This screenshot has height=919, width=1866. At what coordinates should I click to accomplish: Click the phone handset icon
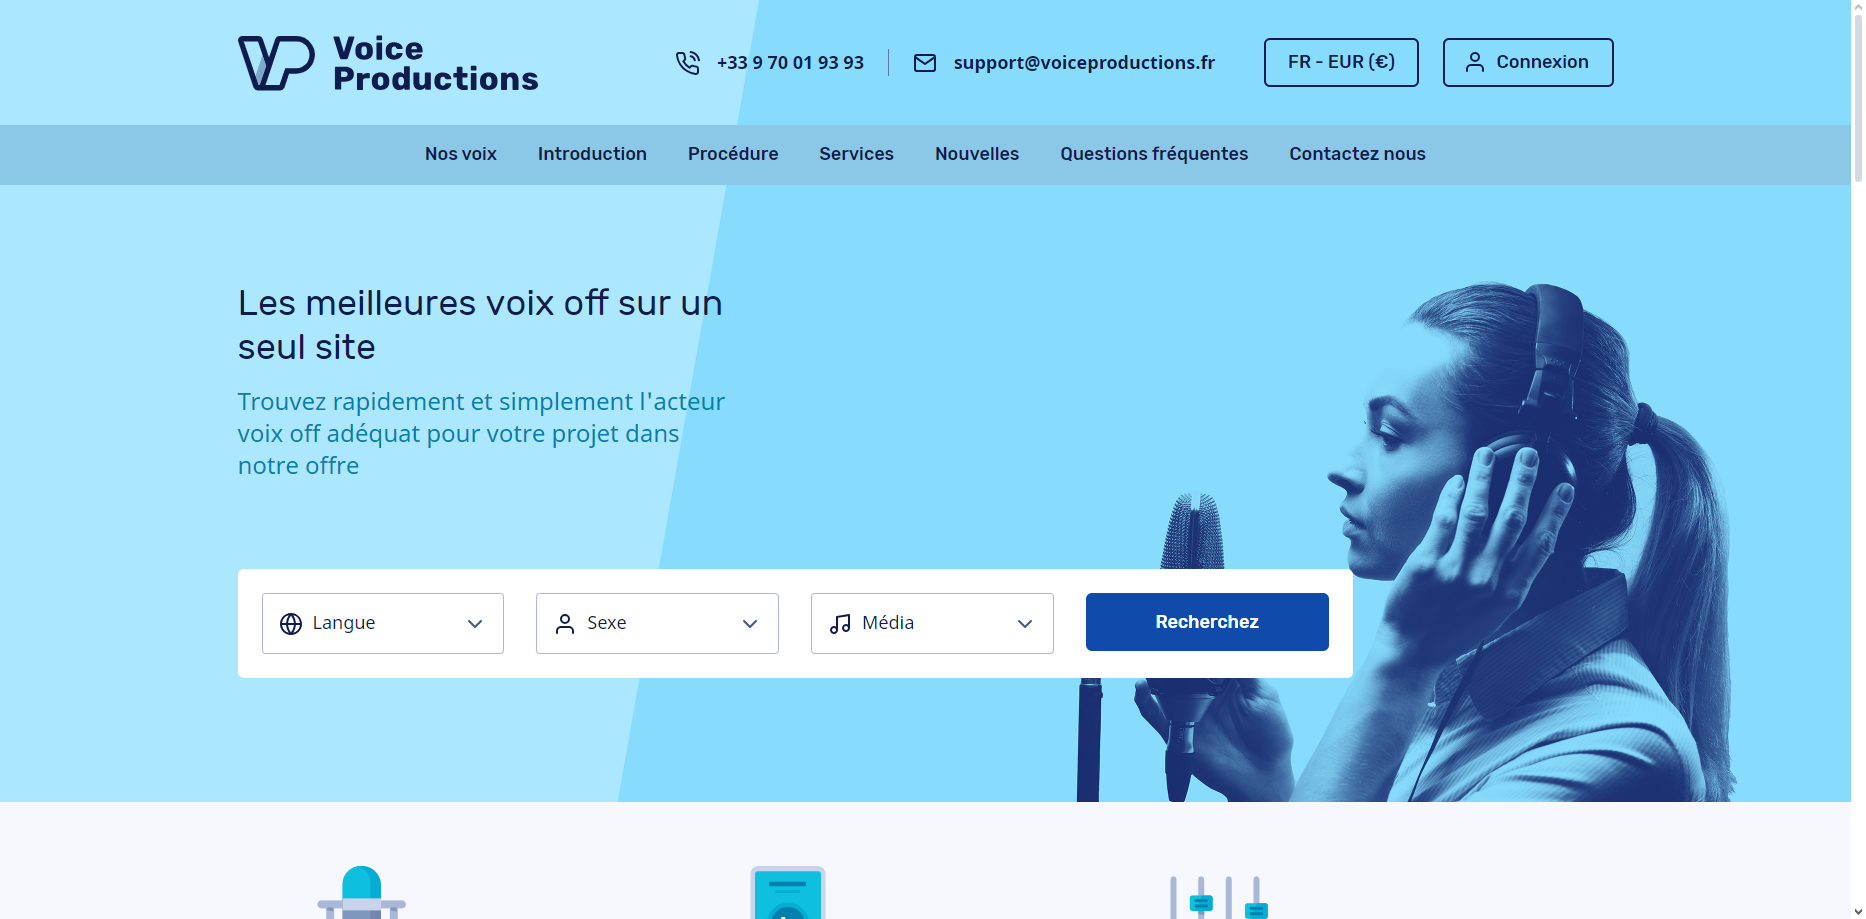coord(688,63)
